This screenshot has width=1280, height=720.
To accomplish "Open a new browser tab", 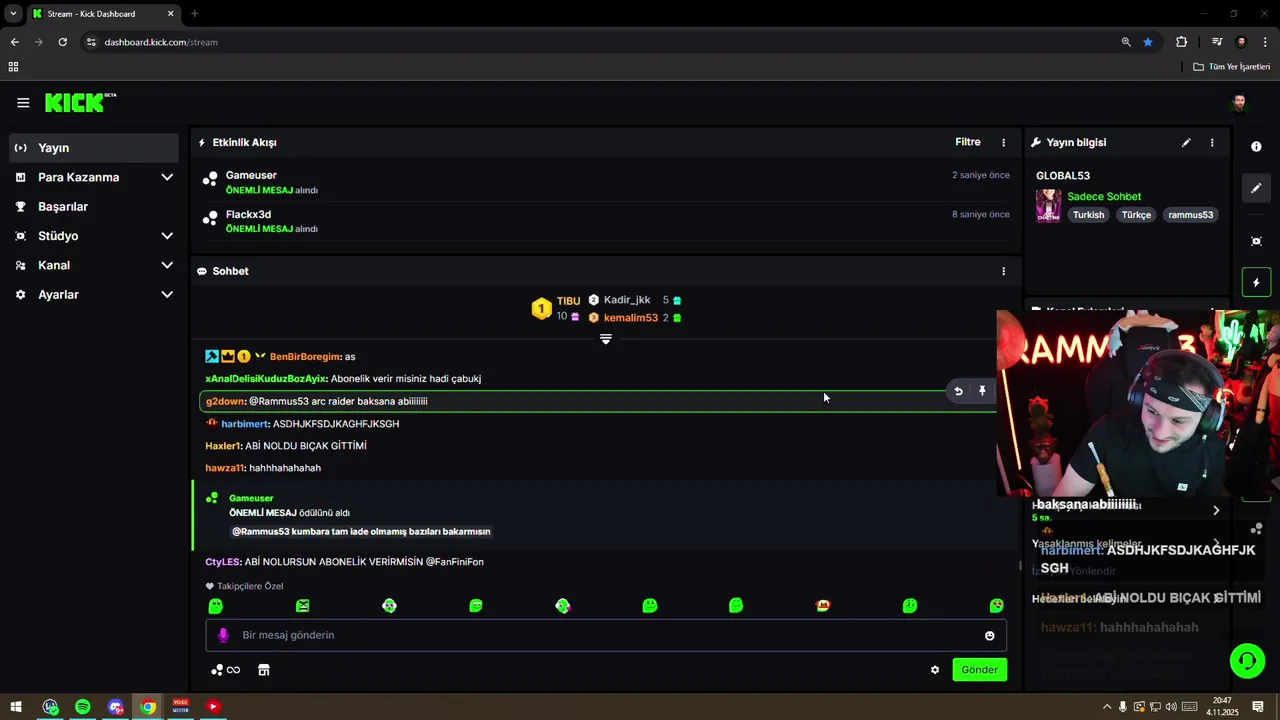I will pyautogui.click(x=194, y=14).
